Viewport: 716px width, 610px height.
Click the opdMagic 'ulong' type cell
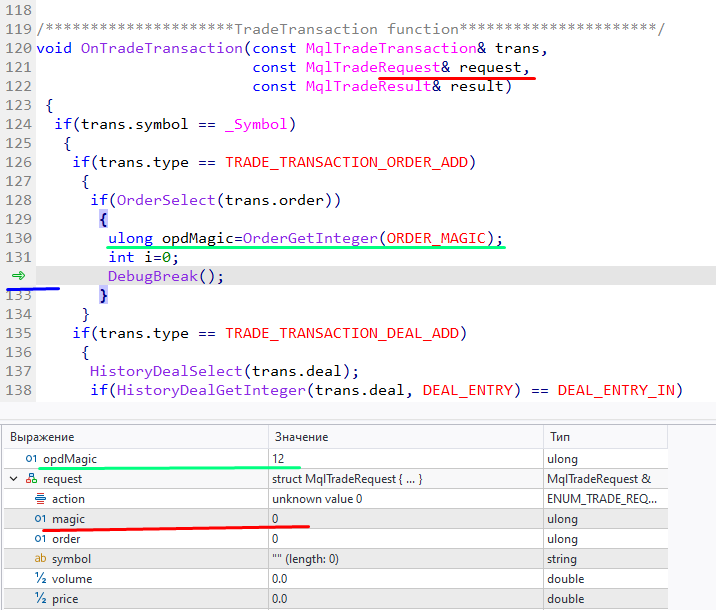562,459
